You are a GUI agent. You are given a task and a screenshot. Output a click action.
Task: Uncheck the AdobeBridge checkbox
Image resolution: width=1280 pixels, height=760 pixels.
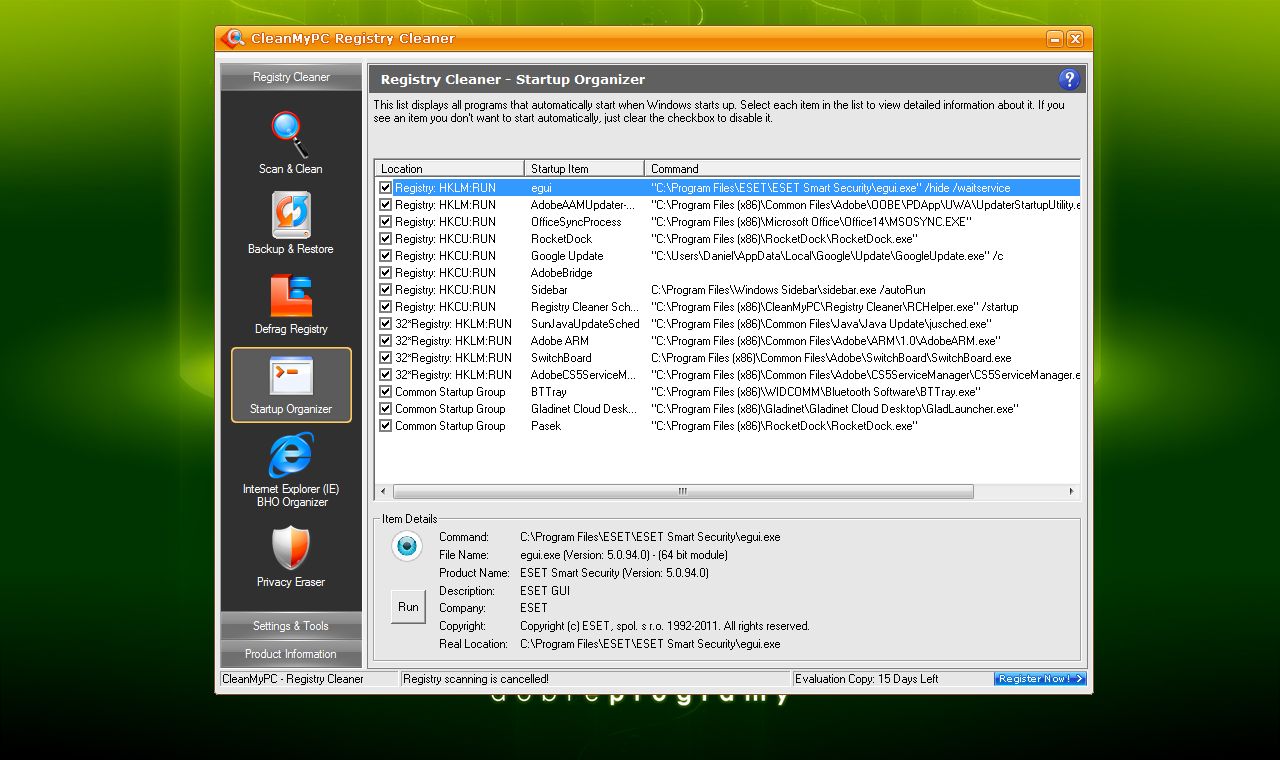385,272
